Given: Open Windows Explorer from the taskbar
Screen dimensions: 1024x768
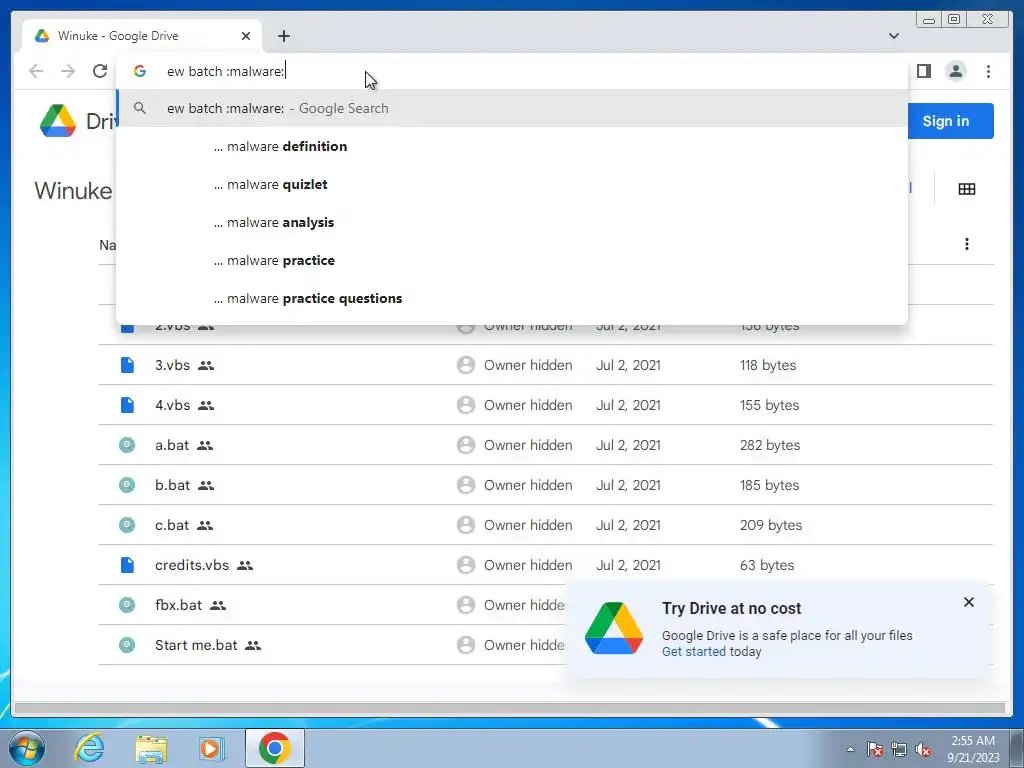Looking at the screenshot, I should (151, 748).
